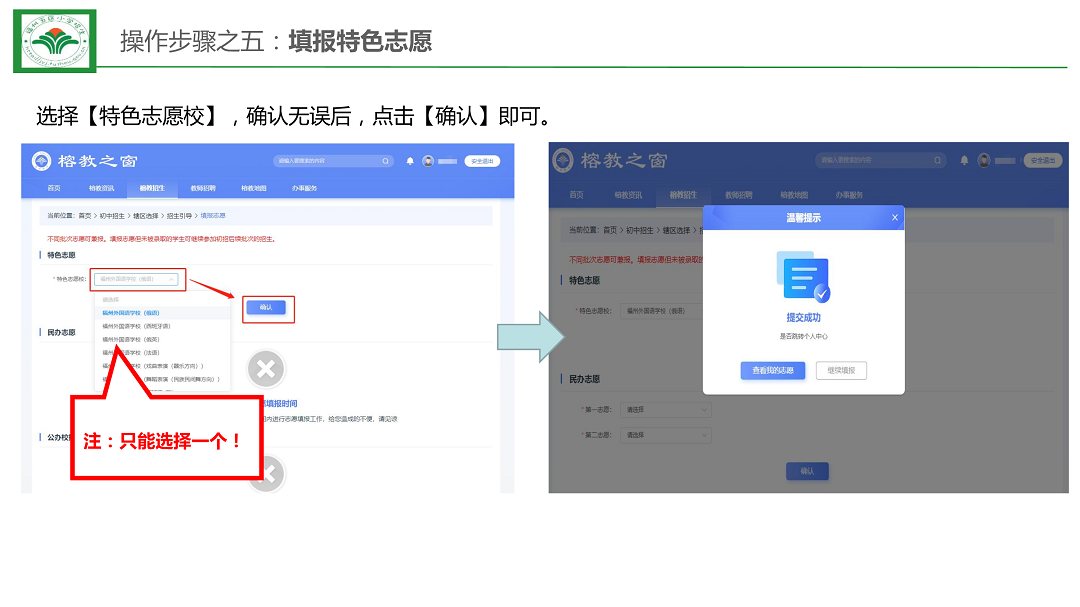Click the notification bell in the right screenshot
The width and height of the screenshot is (1080, 607).
pos(964,160)
